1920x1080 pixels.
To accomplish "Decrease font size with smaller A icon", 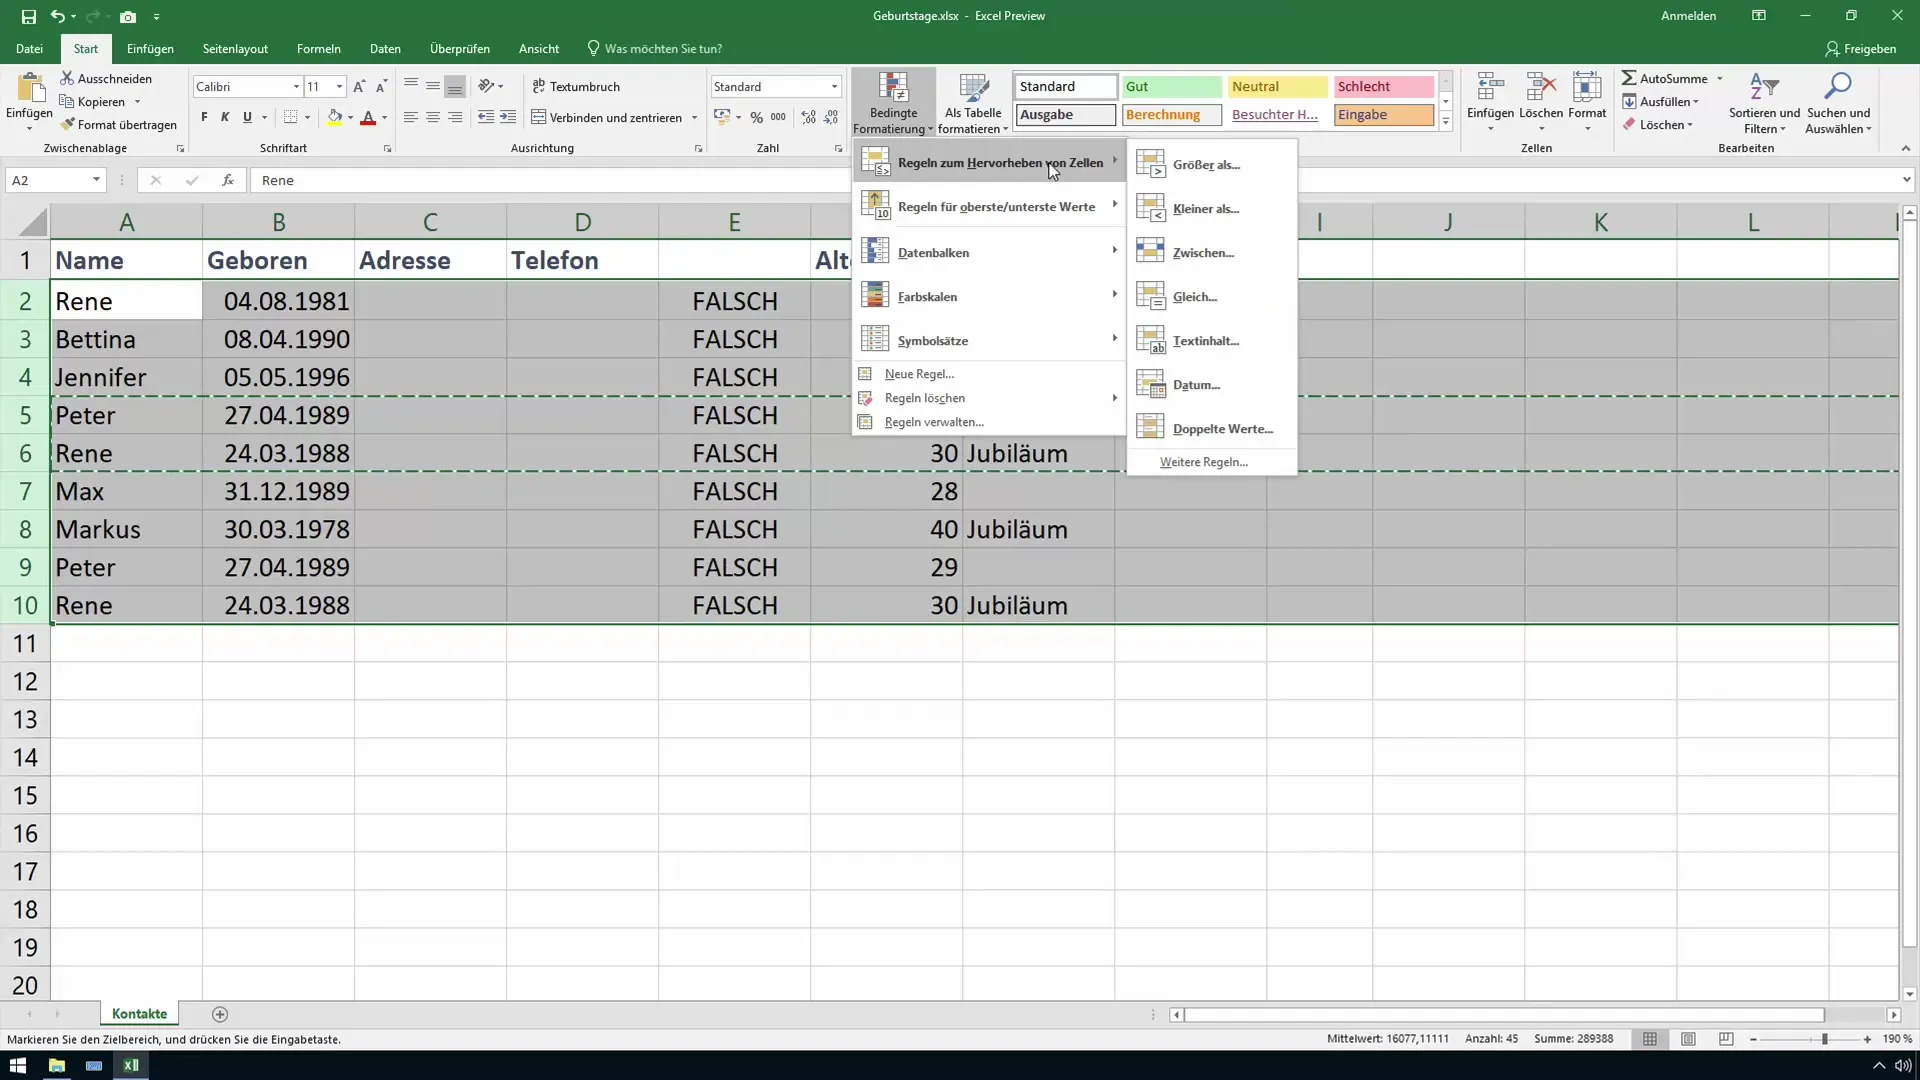I will [381, 87].
